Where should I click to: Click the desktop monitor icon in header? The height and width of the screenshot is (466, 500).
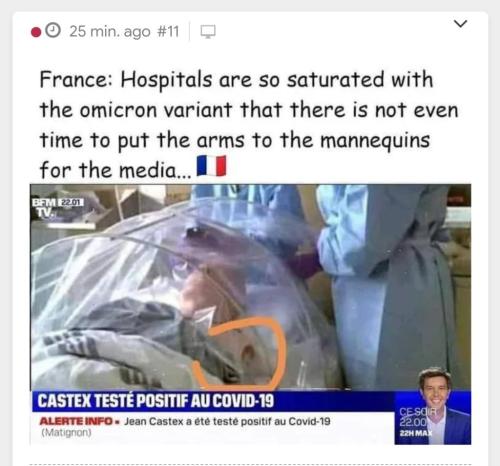(208, 32)
